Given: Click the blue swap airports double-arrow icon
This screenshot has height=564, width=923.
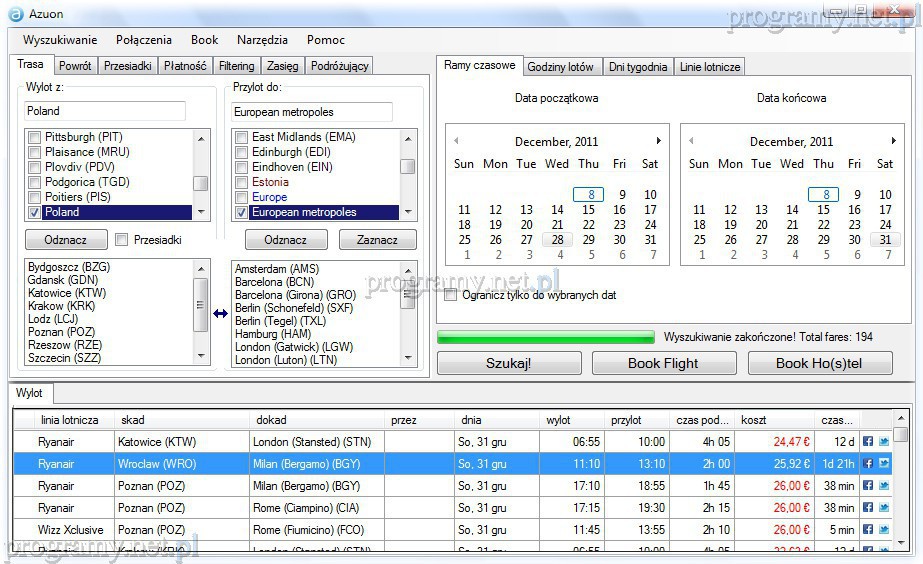Looking at the screenshot, I should (221, 314).
